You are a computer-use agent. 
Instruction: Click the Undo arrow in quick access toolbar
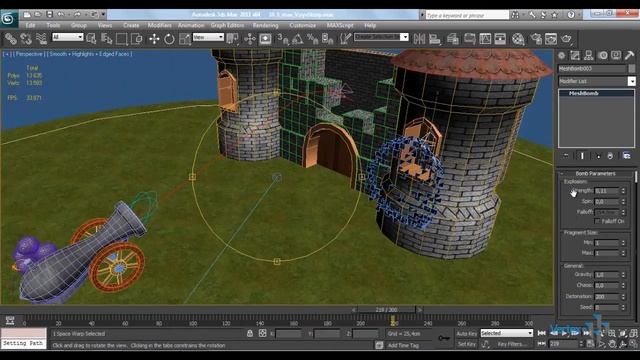coord(61,15)
